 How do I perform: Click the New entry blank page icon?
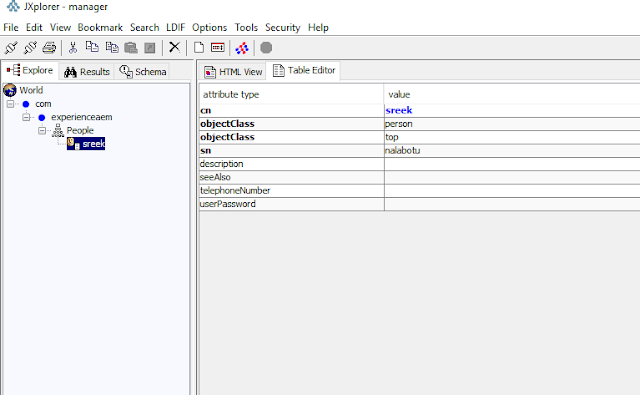199,47
